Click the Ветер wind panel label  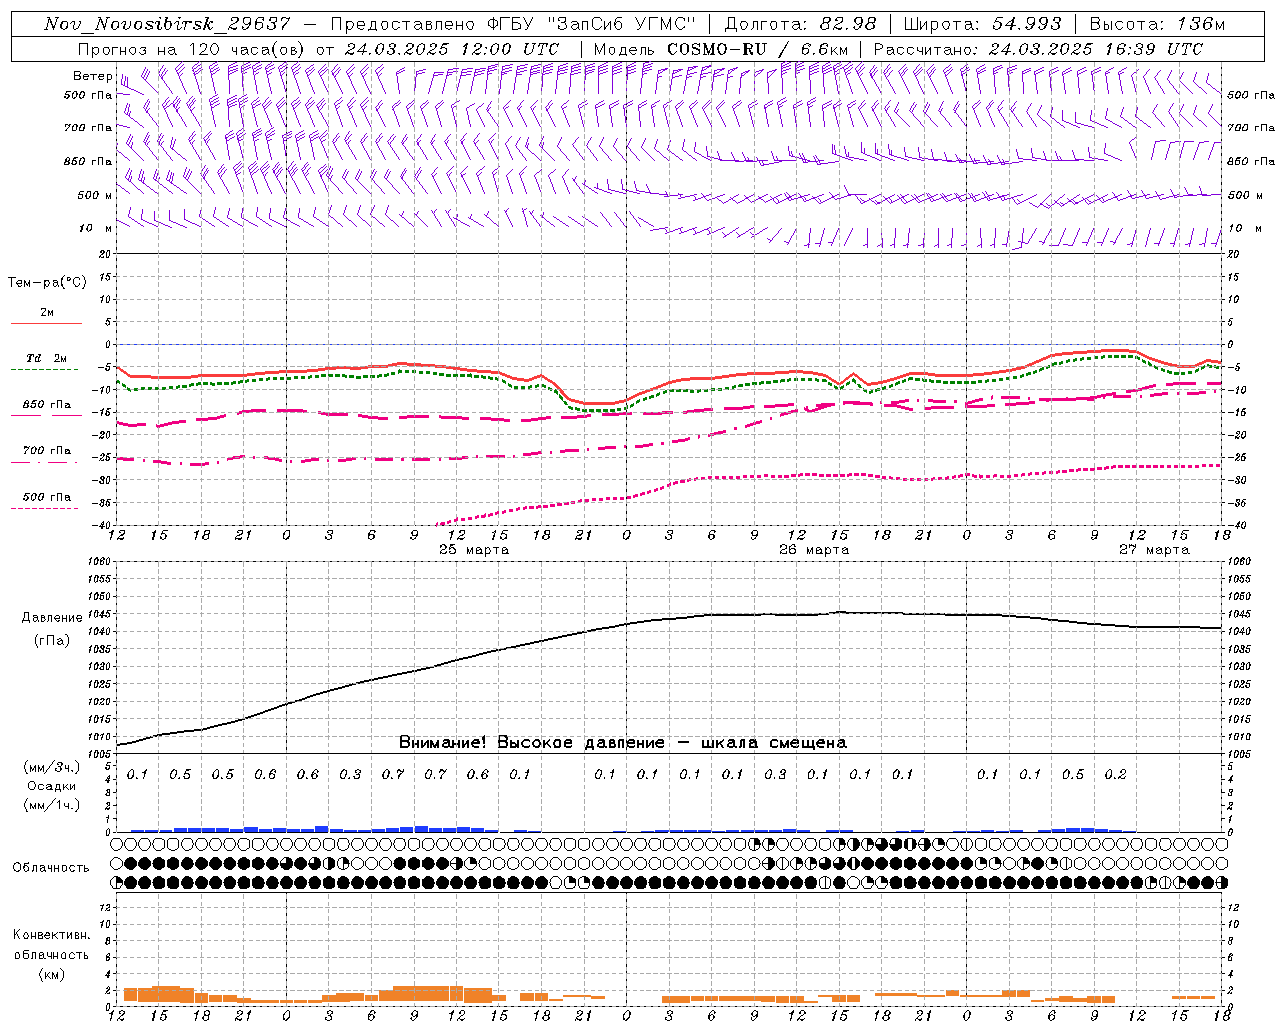pos(92,76)
